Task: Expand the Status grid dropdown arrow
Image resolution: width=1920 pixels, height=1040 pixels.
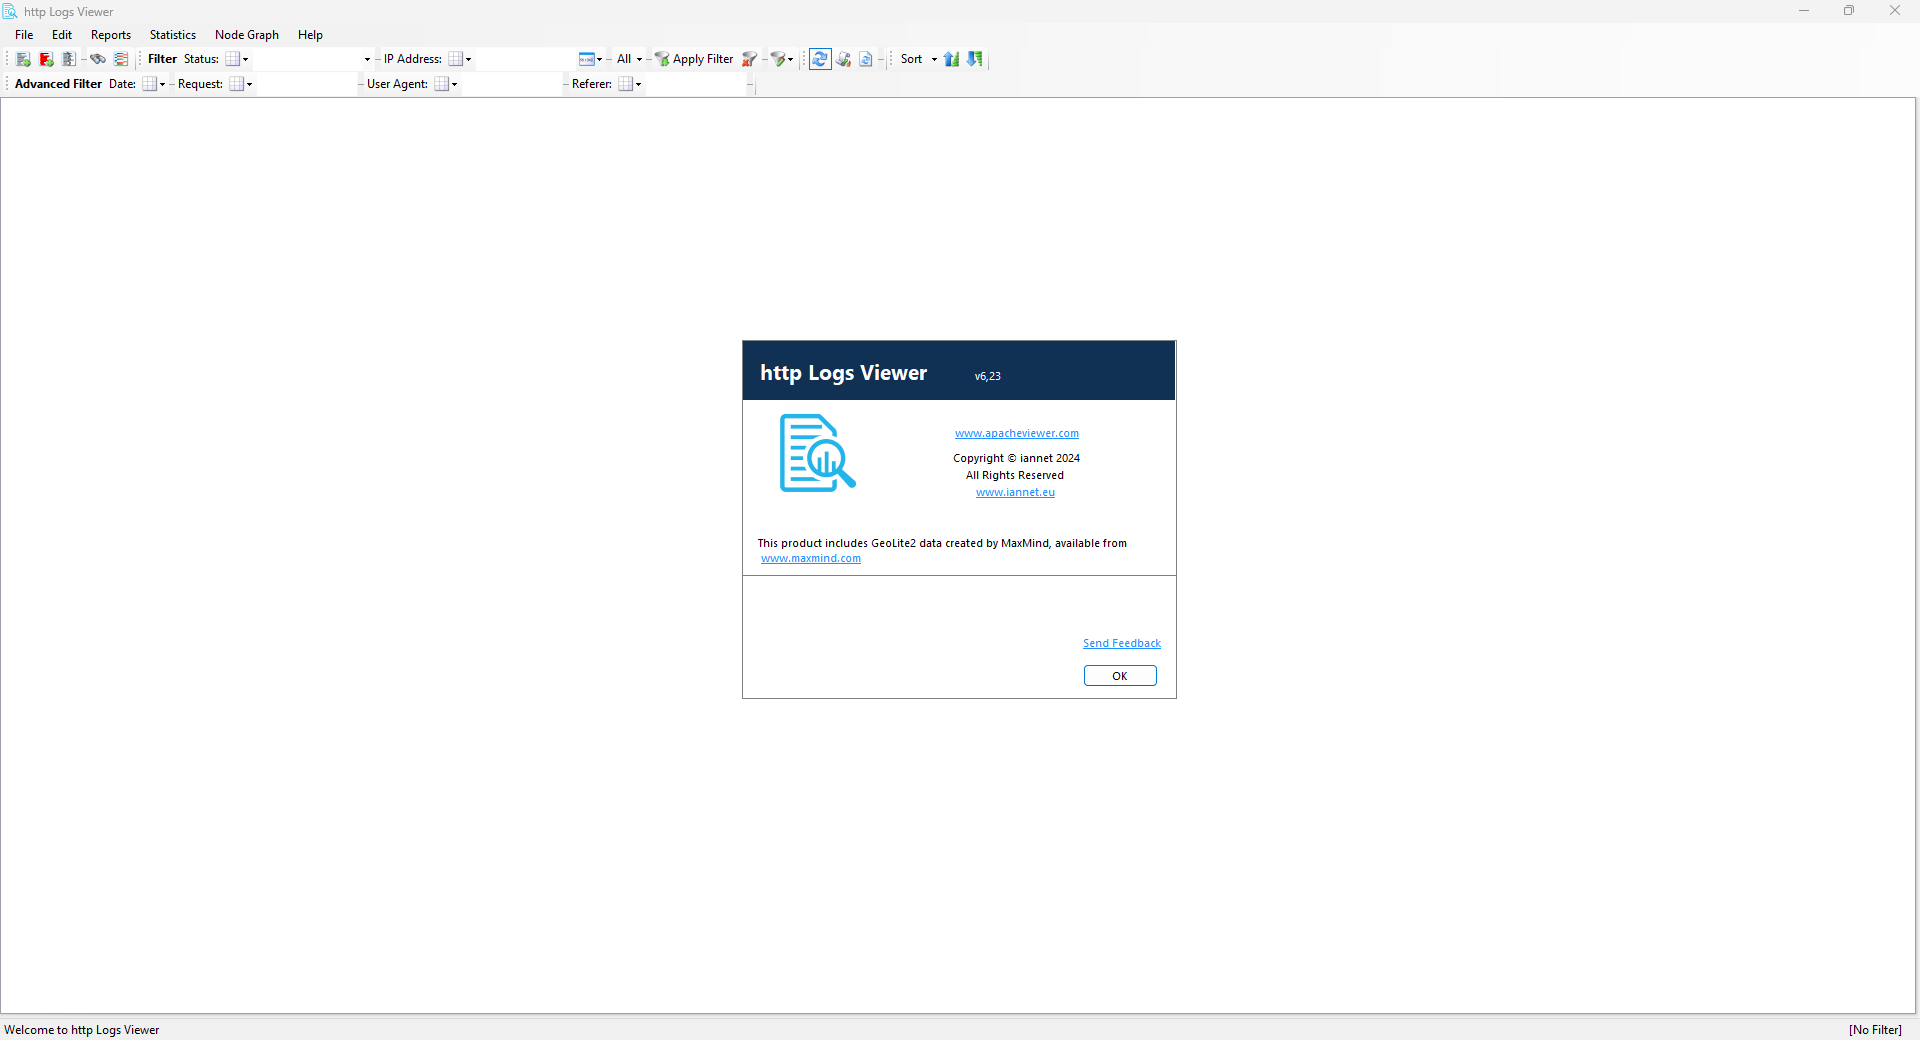Action: click(x=246, y=59)
